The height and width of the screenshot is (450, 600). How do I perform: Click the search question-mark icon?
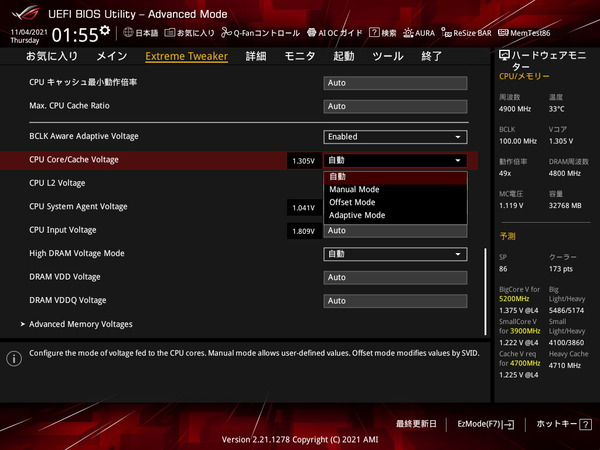tap(374, 33)
